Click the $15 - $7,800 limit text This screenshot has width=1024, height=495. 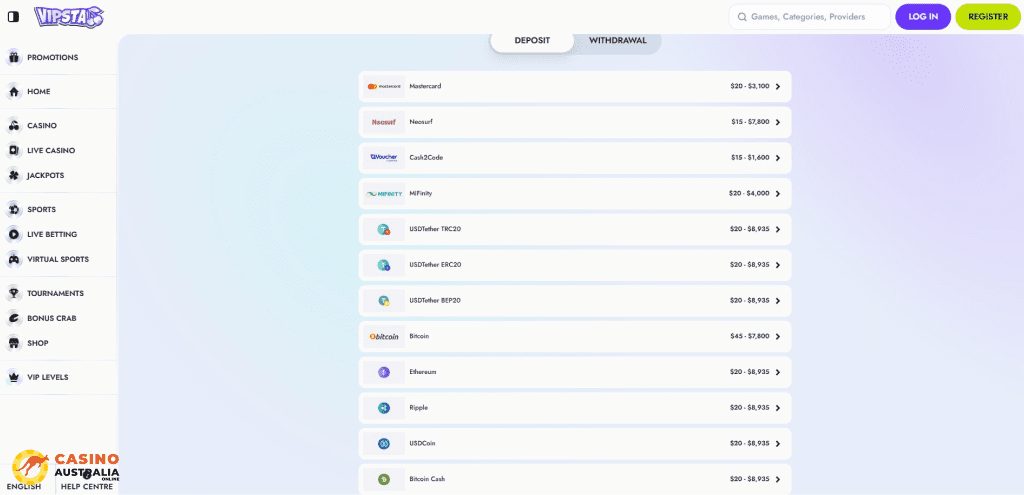click(750, 122)
